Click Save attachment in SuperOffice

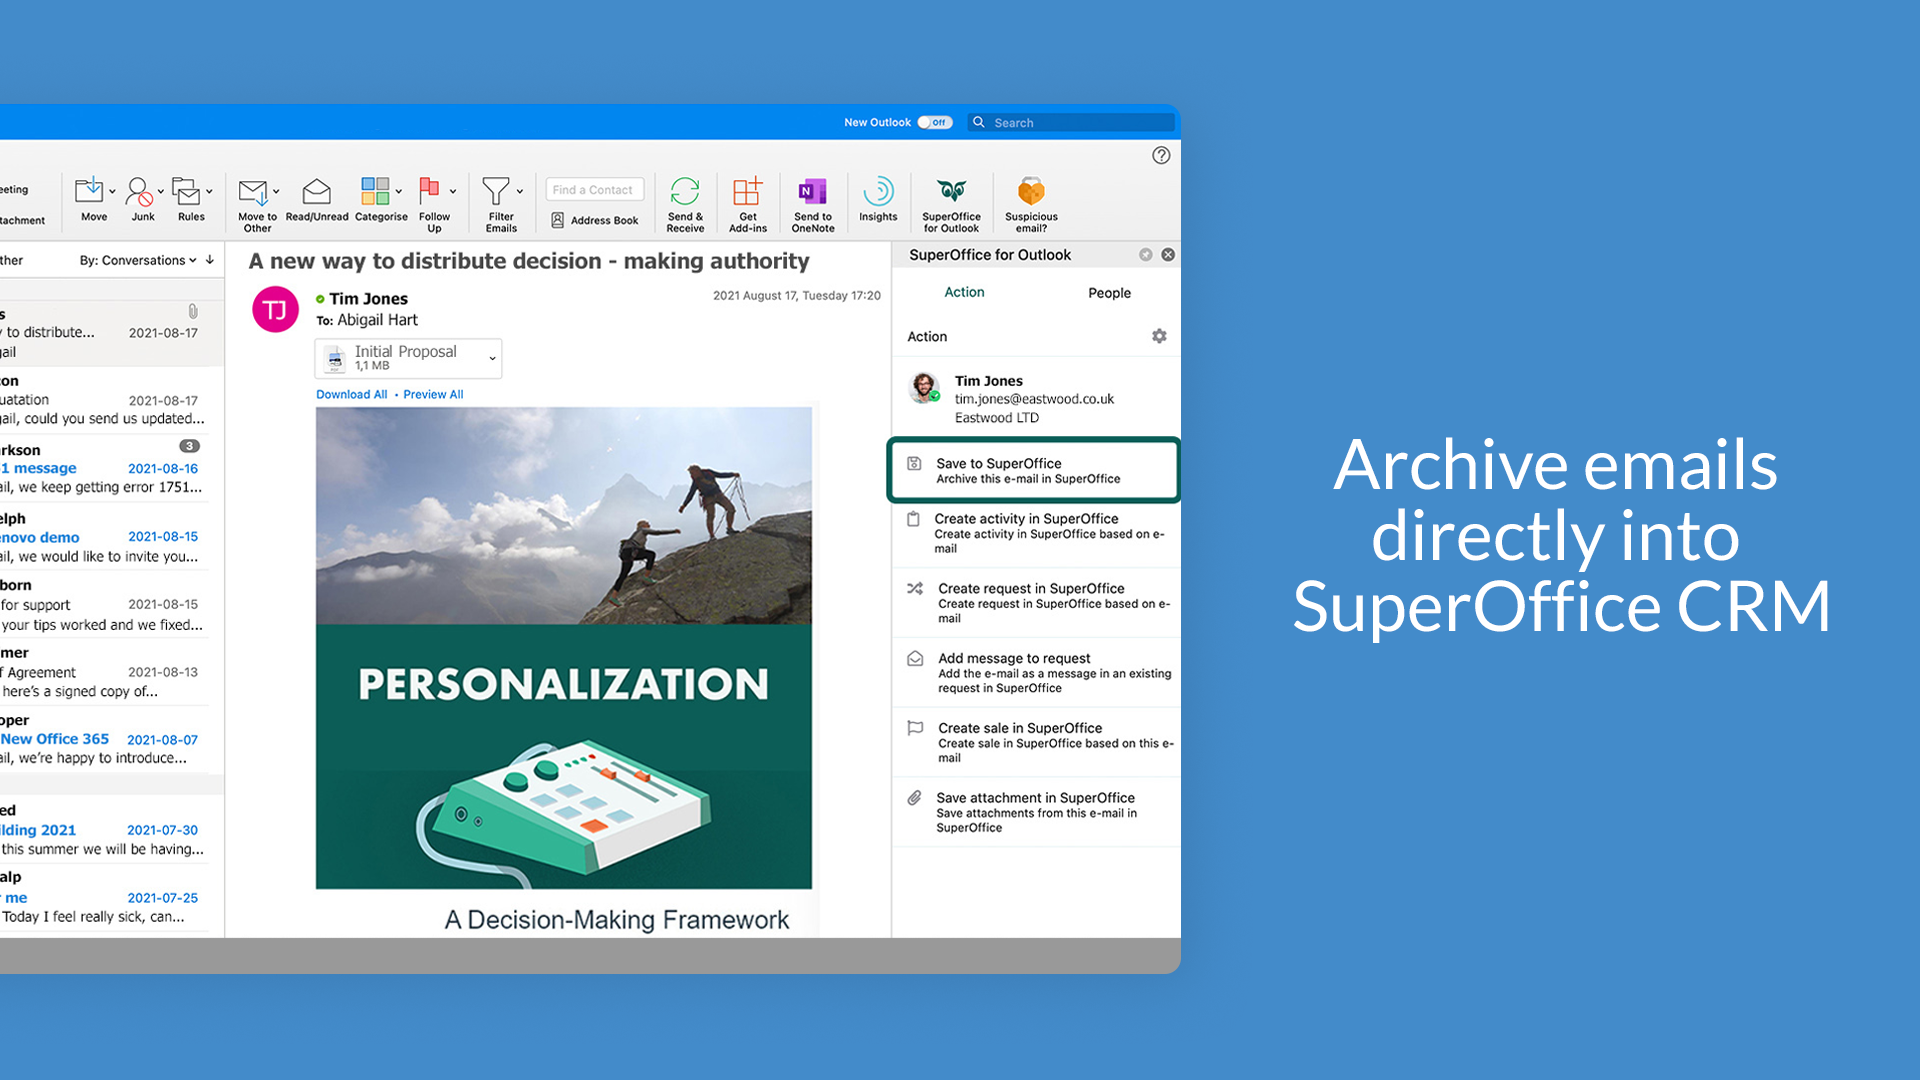coord(1036,812)
